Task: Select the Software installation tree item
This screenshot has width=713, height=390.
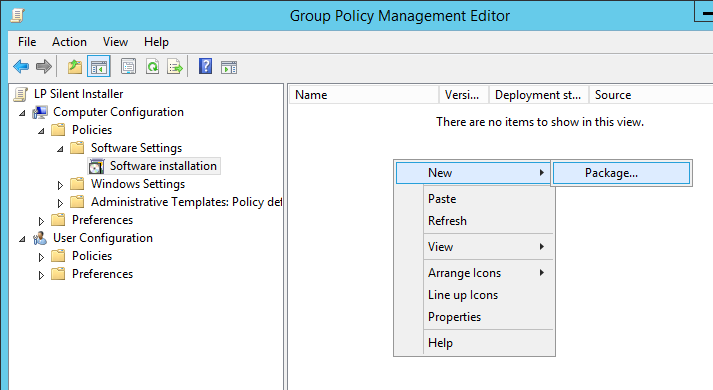Action: [163, 166]
